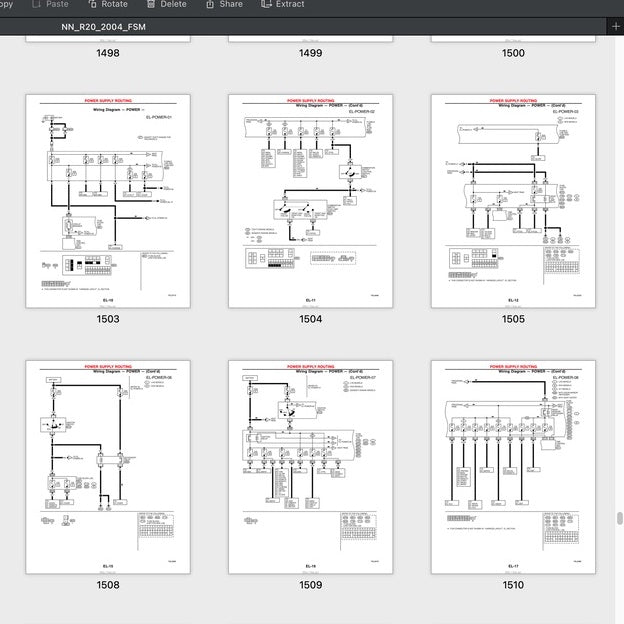Add a new tab with plus icon
Viewport: 624px width, 624px height.
(x=616, y=26)
